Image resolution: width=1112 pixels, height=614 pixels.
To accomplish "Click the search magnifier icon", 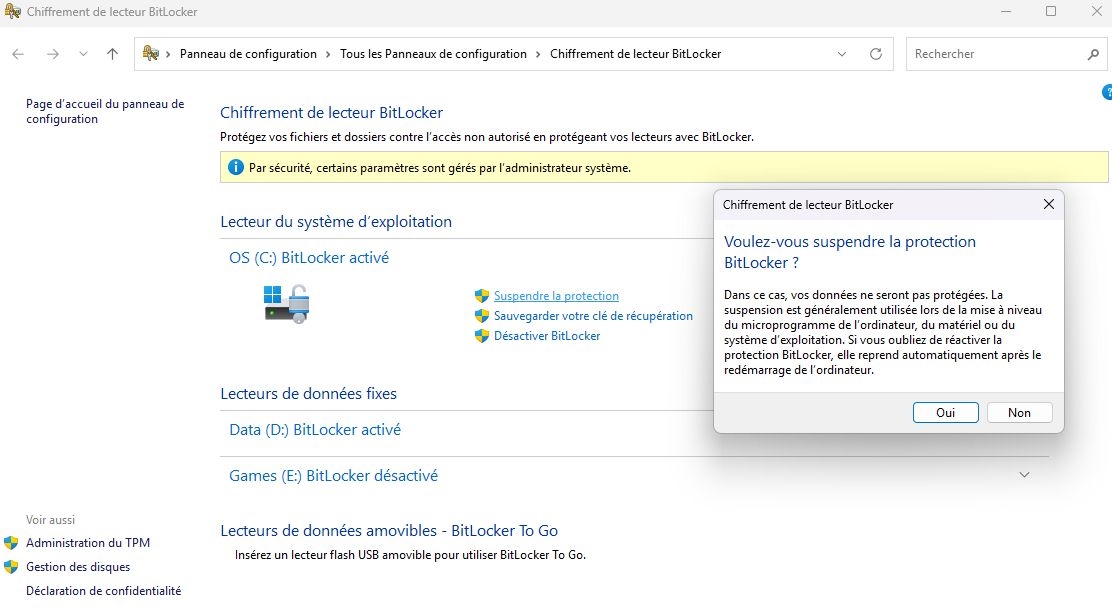I will (x=1093, y=54).
